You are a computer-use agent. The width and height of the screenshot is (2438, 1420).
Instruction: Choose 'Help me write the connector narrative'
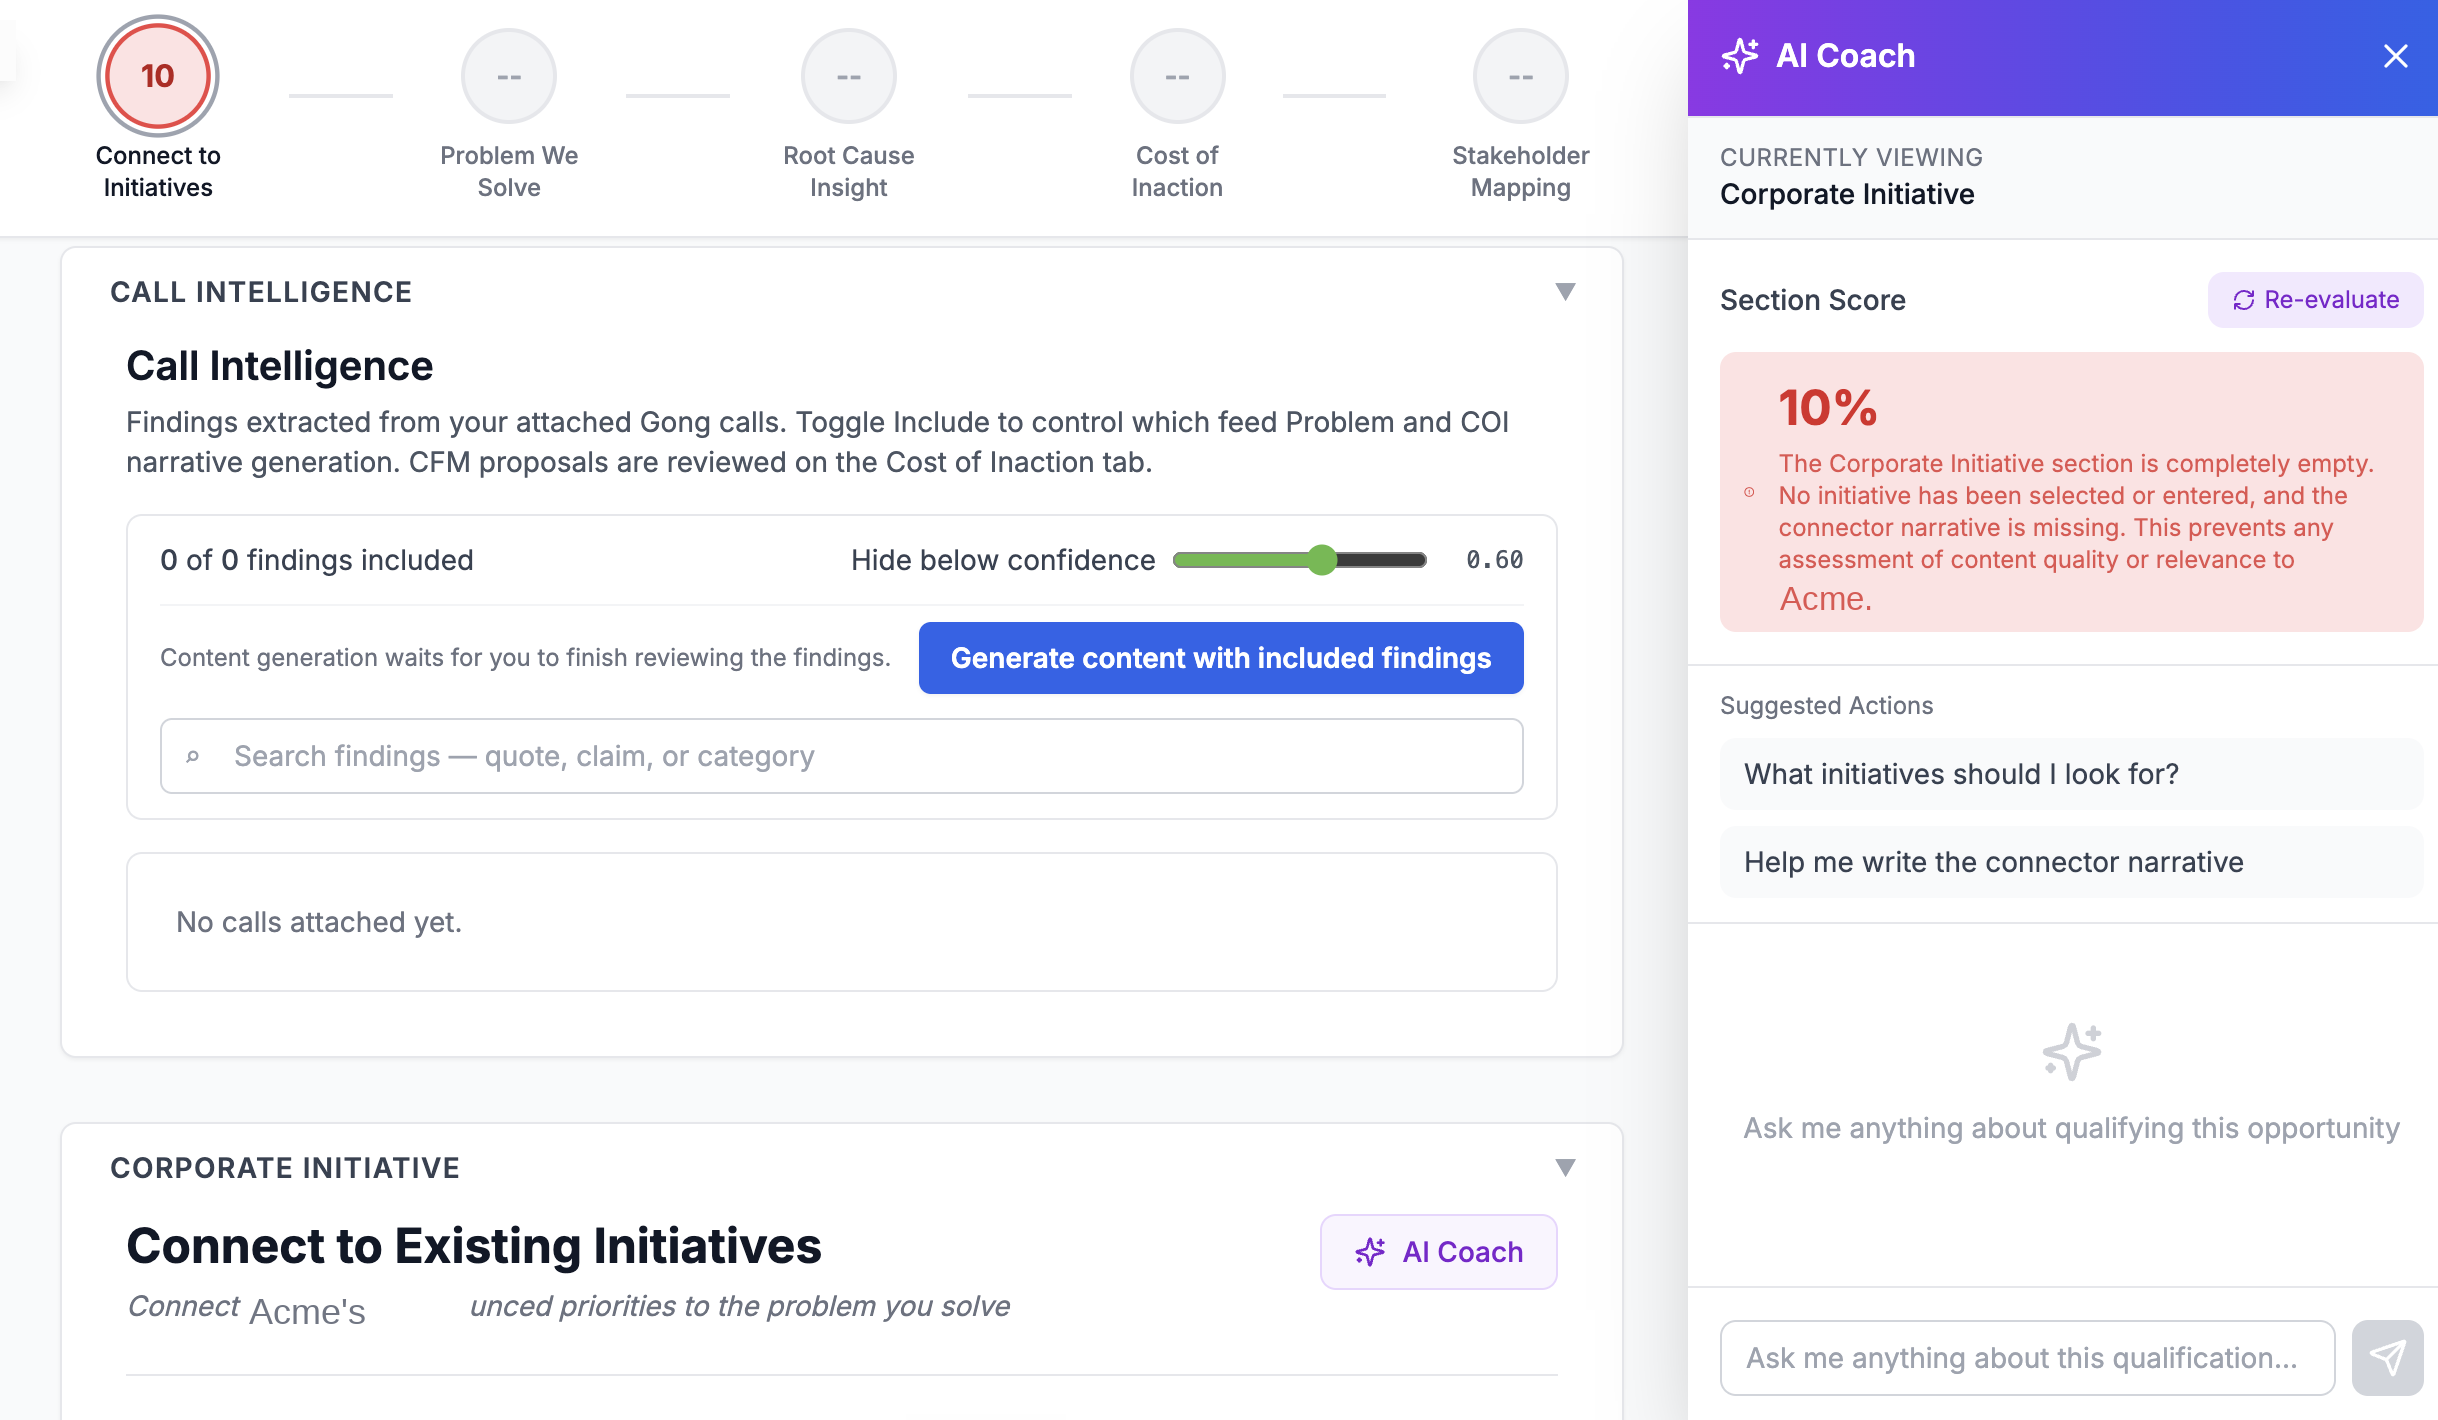coord(2071,862)
